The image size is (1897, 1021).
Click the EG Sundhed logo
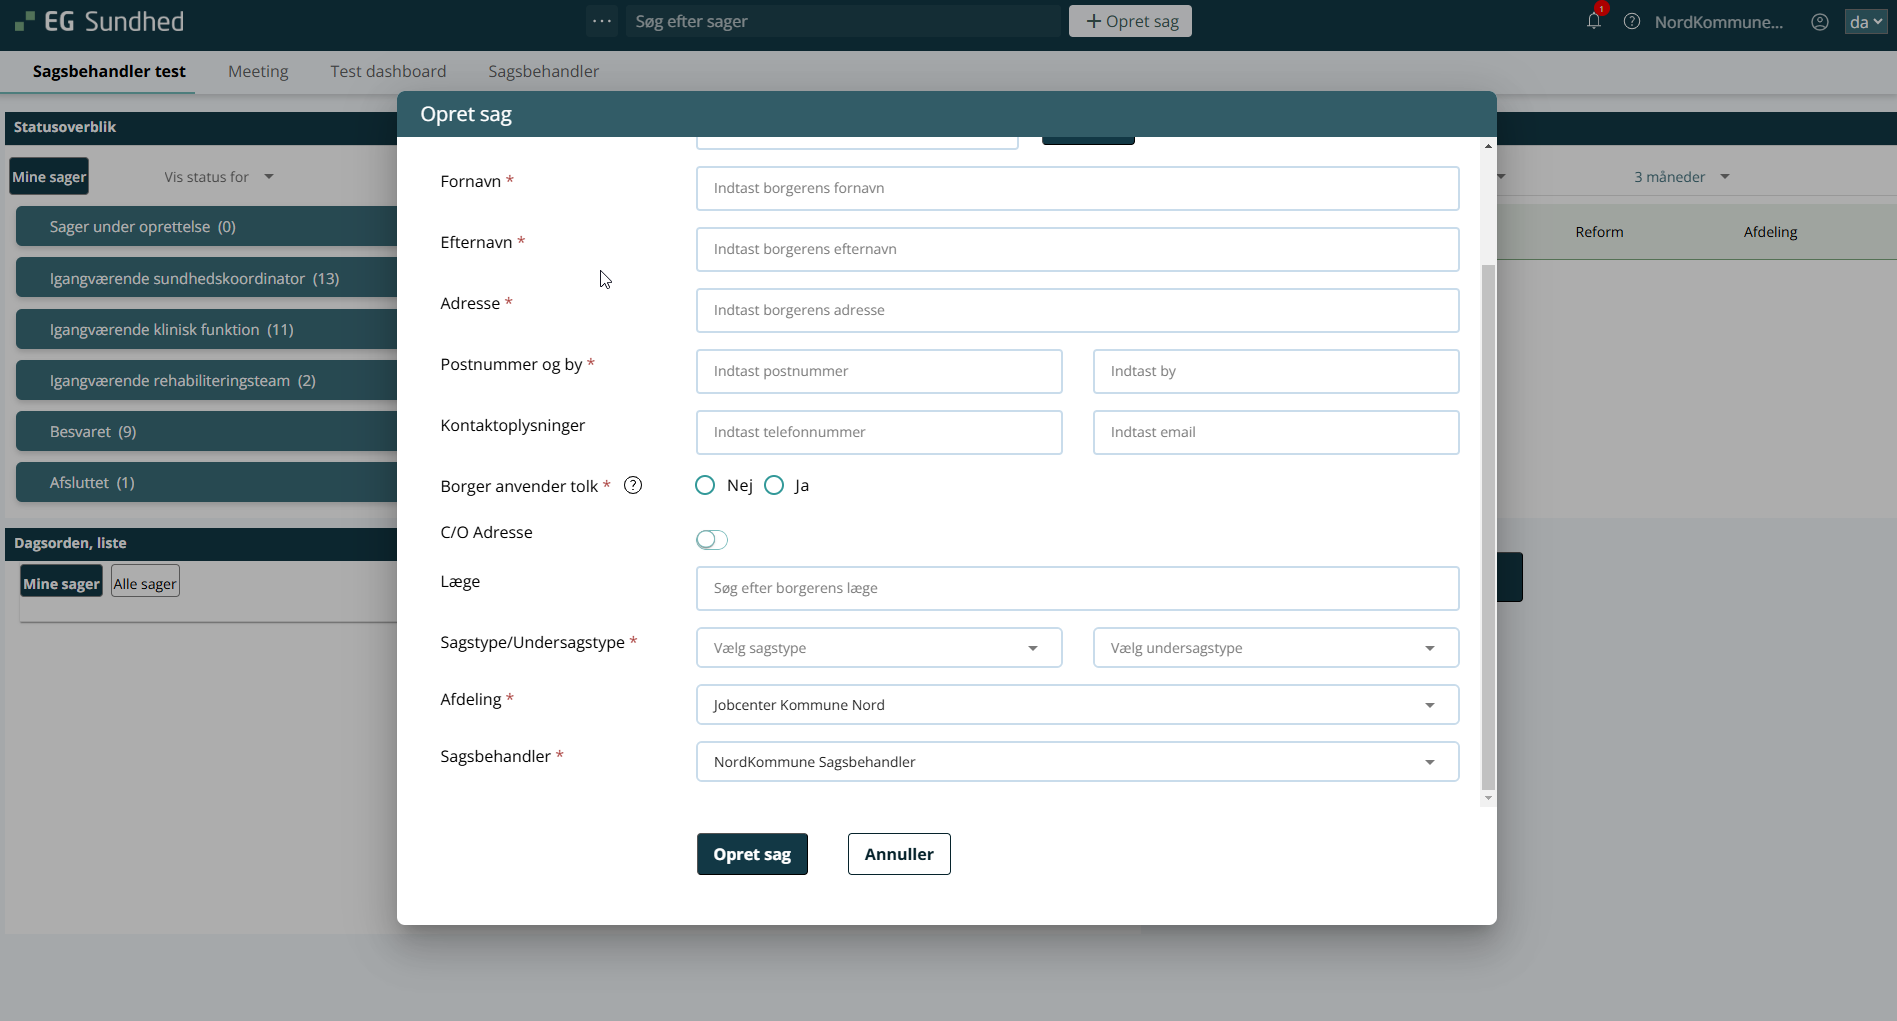coord(100,21)
